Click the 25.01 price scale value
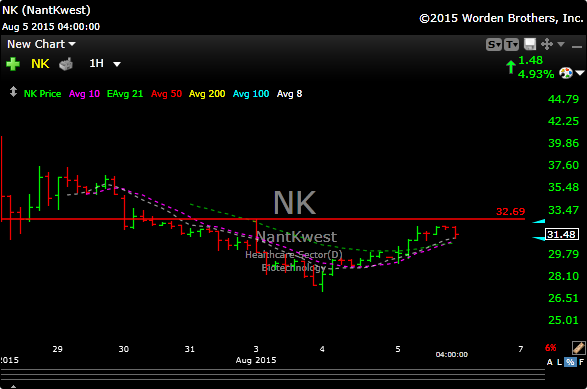Viewport: 587px width, 389px height. coord(563,320)
